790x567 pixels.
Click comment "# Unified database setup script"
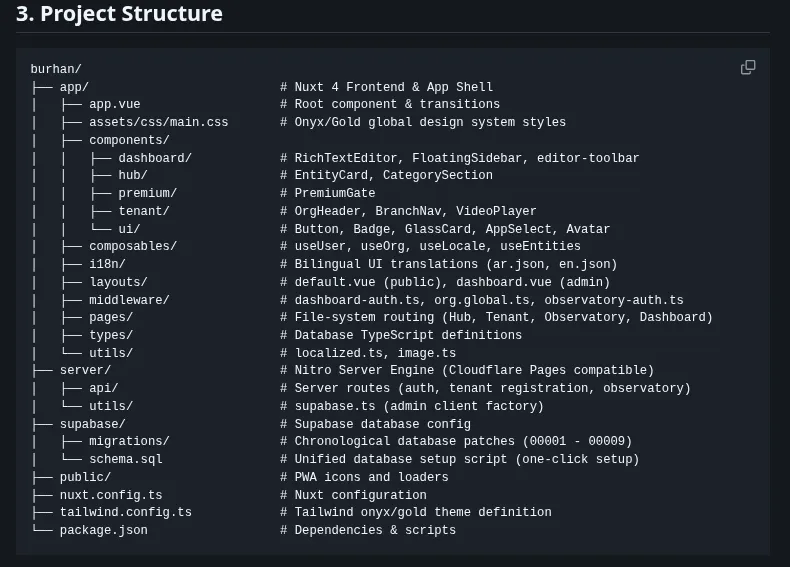459,460
